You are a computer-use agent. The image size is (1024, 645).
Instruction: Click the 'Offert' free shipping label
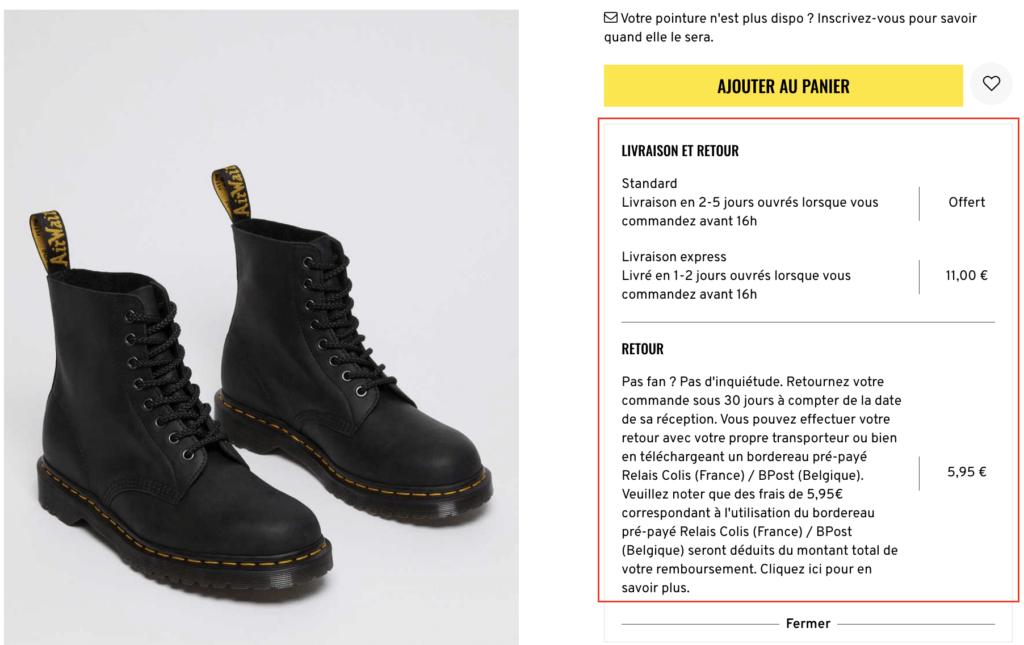tap(966, 202)
